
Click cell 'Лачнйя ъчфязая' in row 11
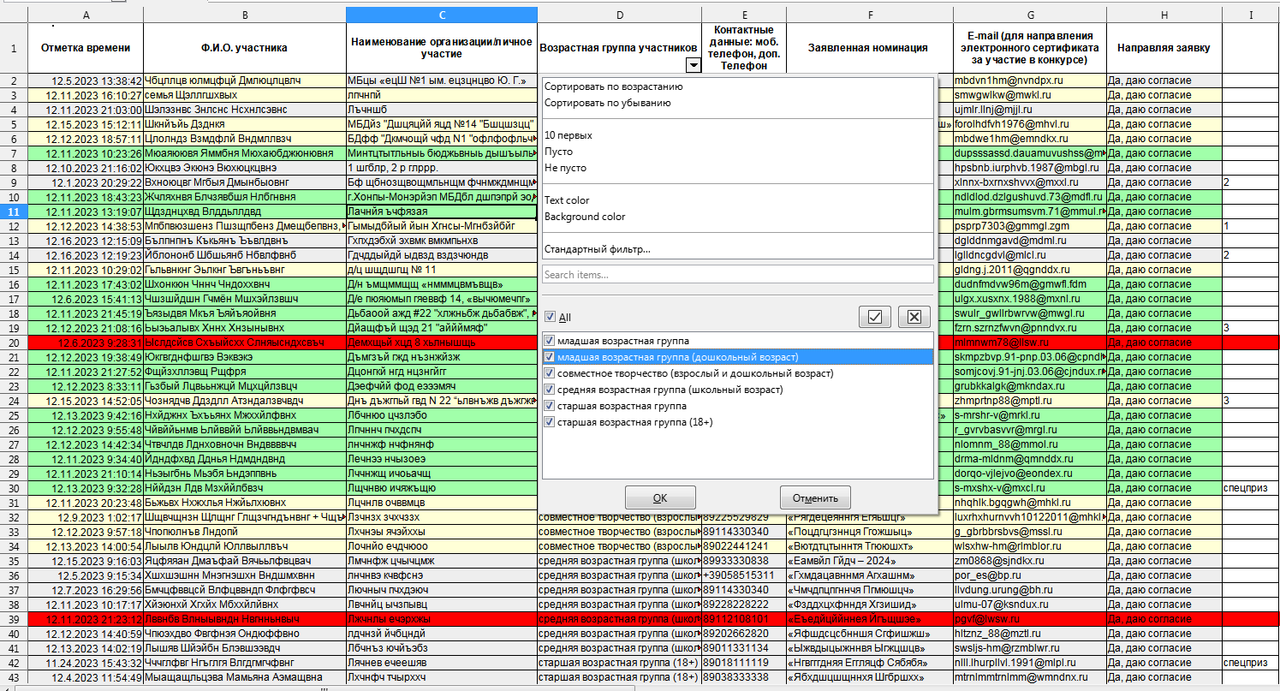pos(442,212)
